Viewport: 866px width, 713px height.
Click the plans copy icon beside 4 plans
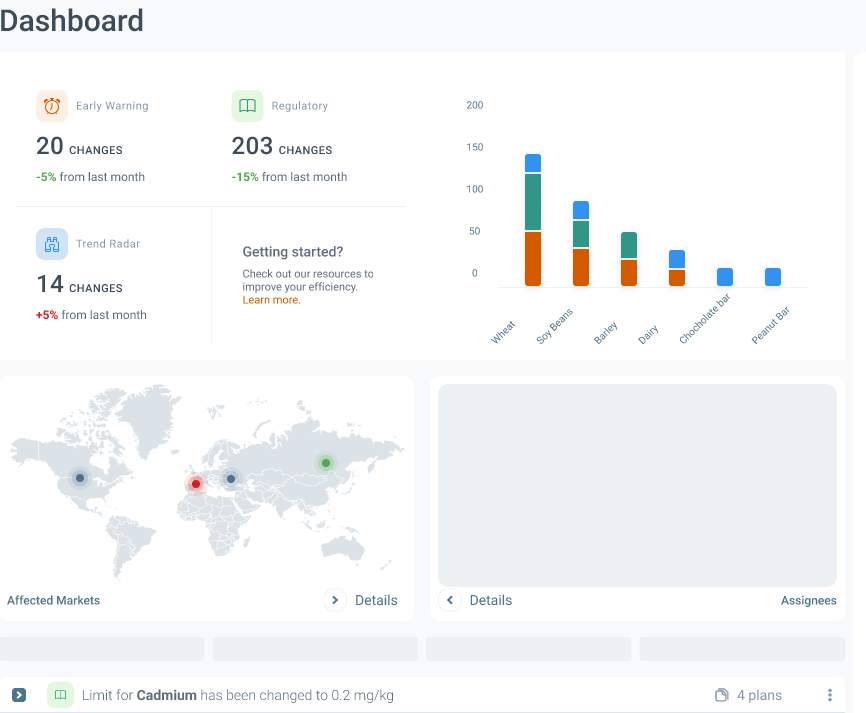[721, 695]
